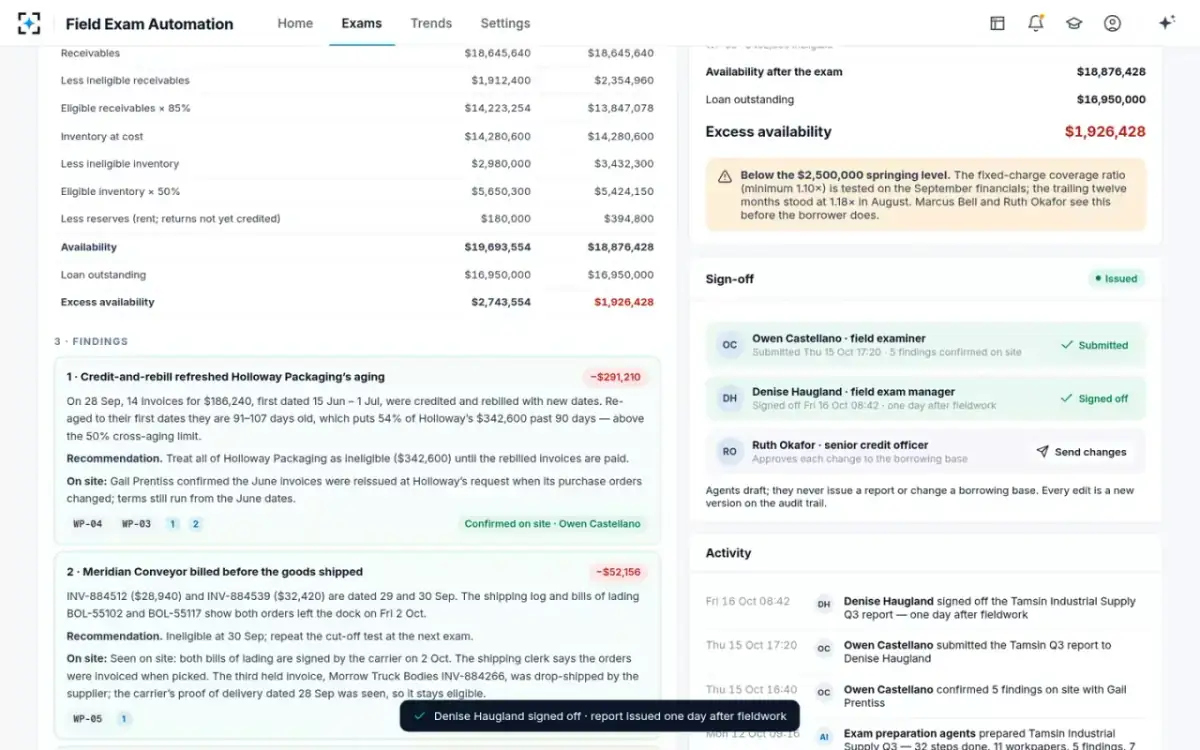
Task: Open the WP-05 workpaper chip
Action: tap(88, 718)
